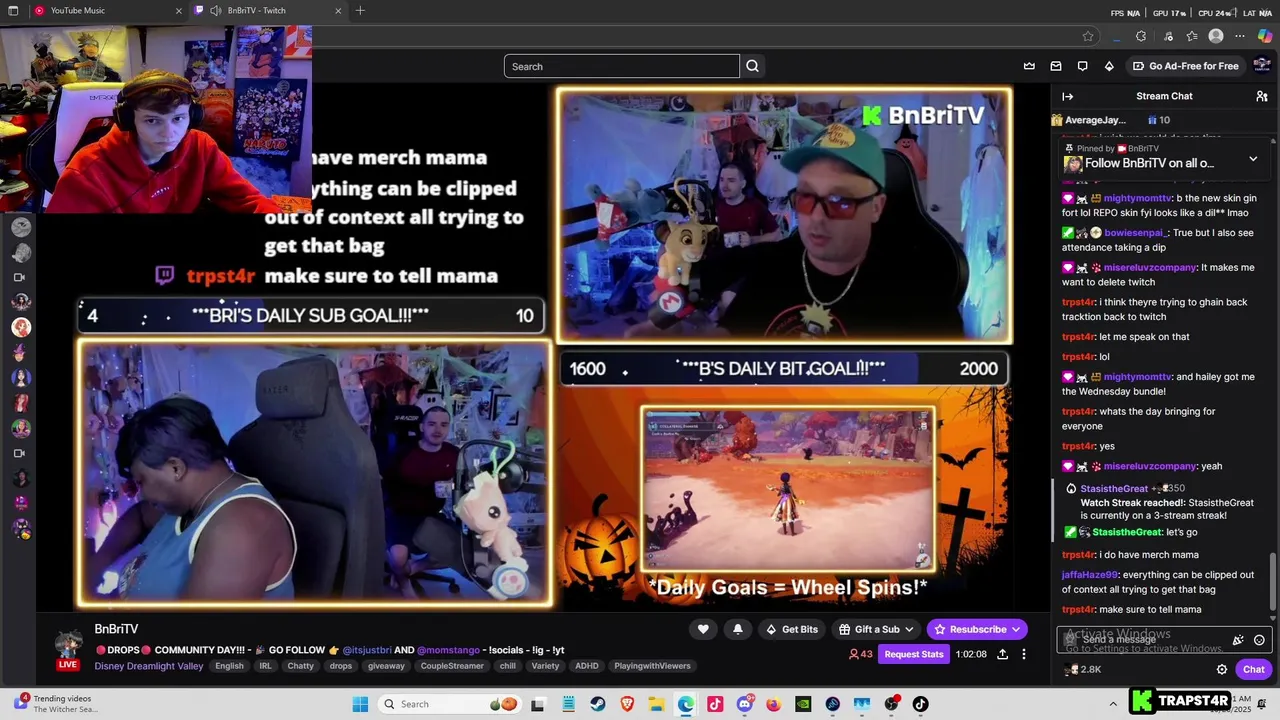This screenshot has height=720, width=1280.
Task: Select the PlayingwithViewers tag
Action: pyautogui.click(x=651, y=666)
